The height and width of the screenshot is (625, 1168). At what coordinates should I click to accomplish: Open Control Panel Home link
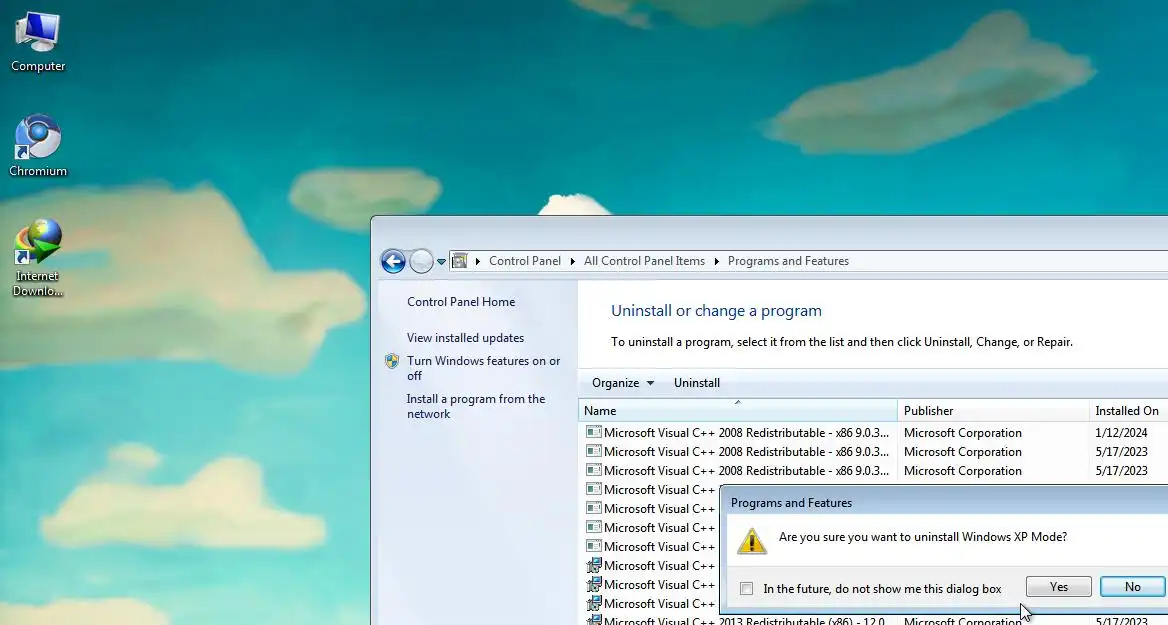point(461,302)
